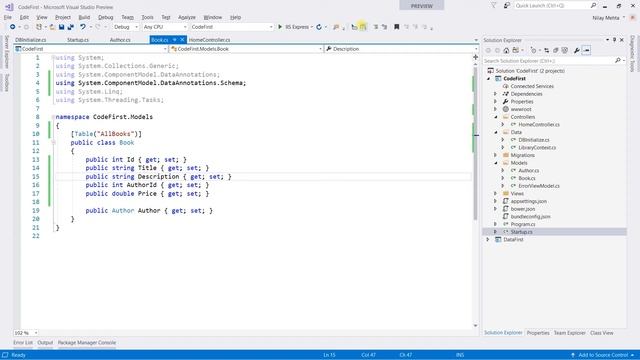The height and width of the screenshot is (360, 640).
Task: Open the CodeFirst startup project dropdown
Action: click(x=232, y=27)
